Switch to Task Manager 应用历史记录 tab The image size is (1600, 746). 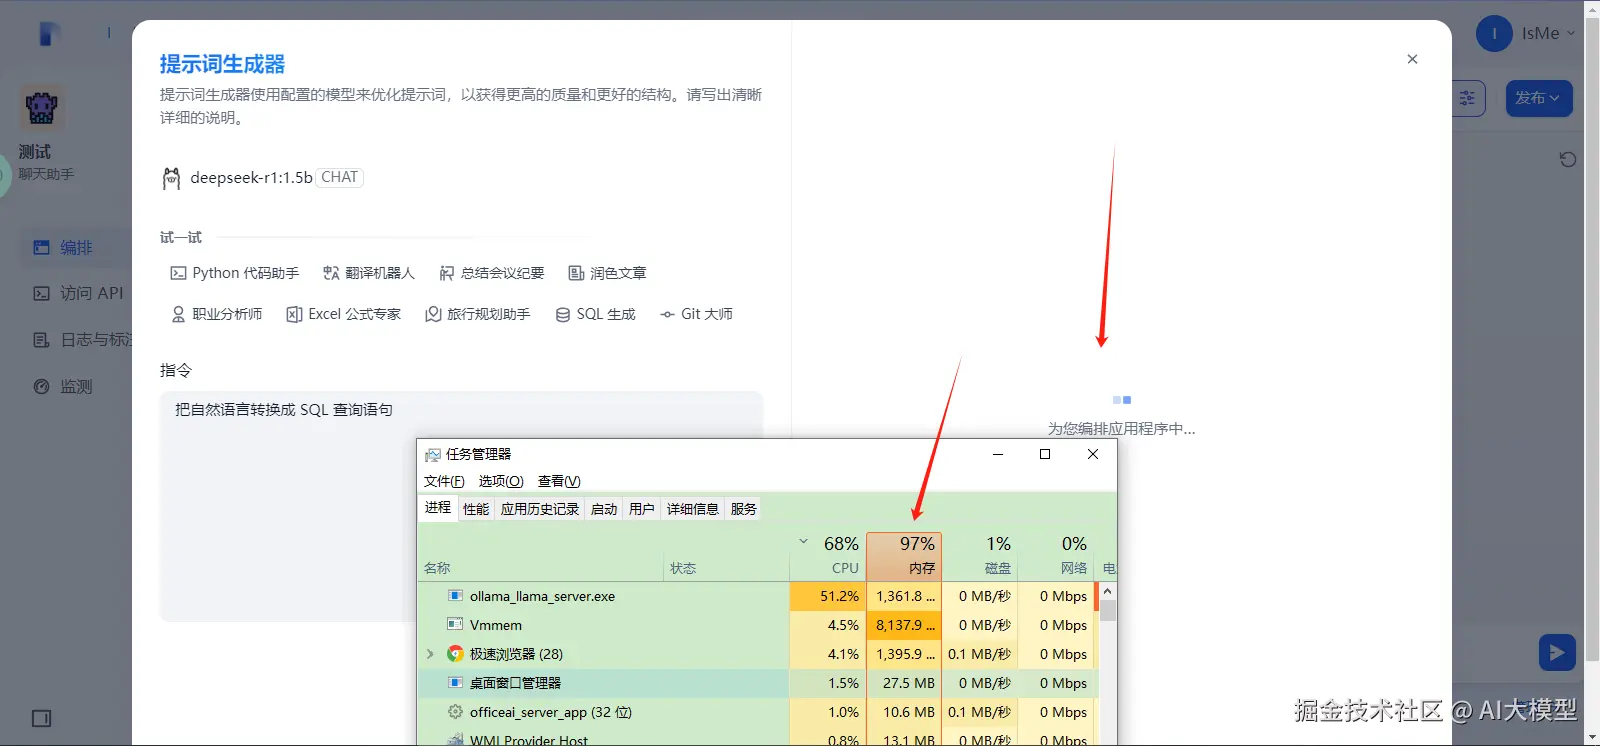(540, 509)
